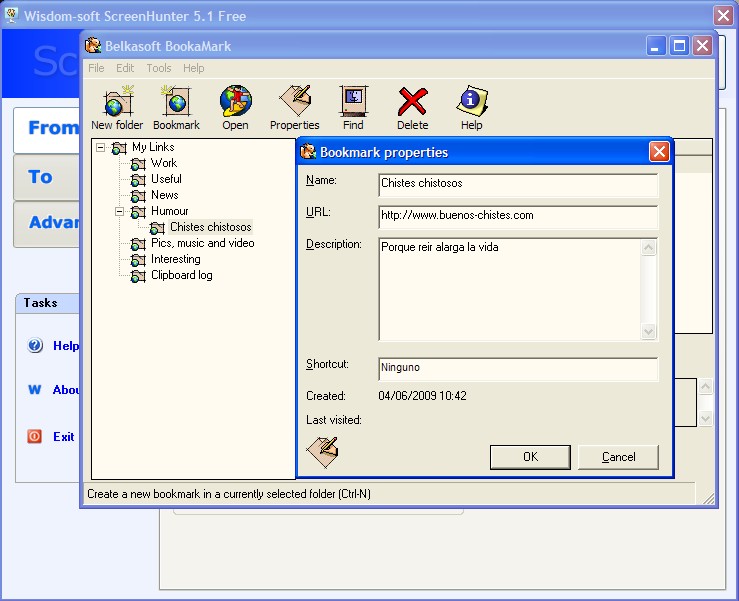Open the File menu in BookaMark
The width and height of the screenshot is (739, 601).
(96, 68)
